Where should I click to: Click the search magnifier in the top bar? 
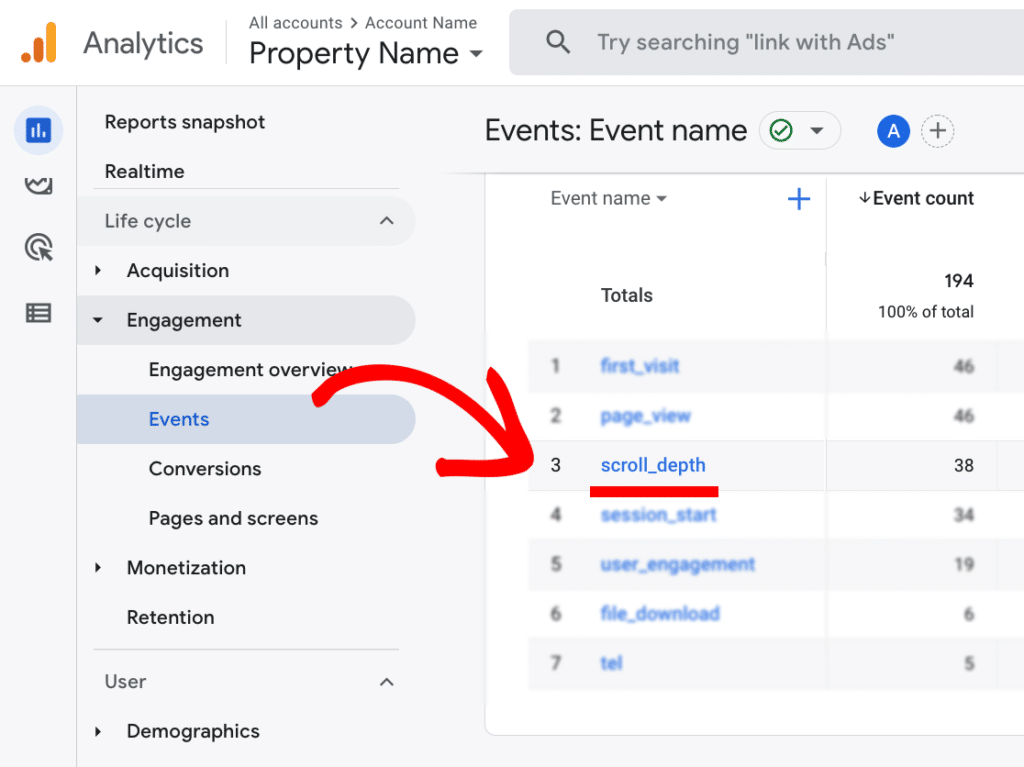click(x=558, y=42)
